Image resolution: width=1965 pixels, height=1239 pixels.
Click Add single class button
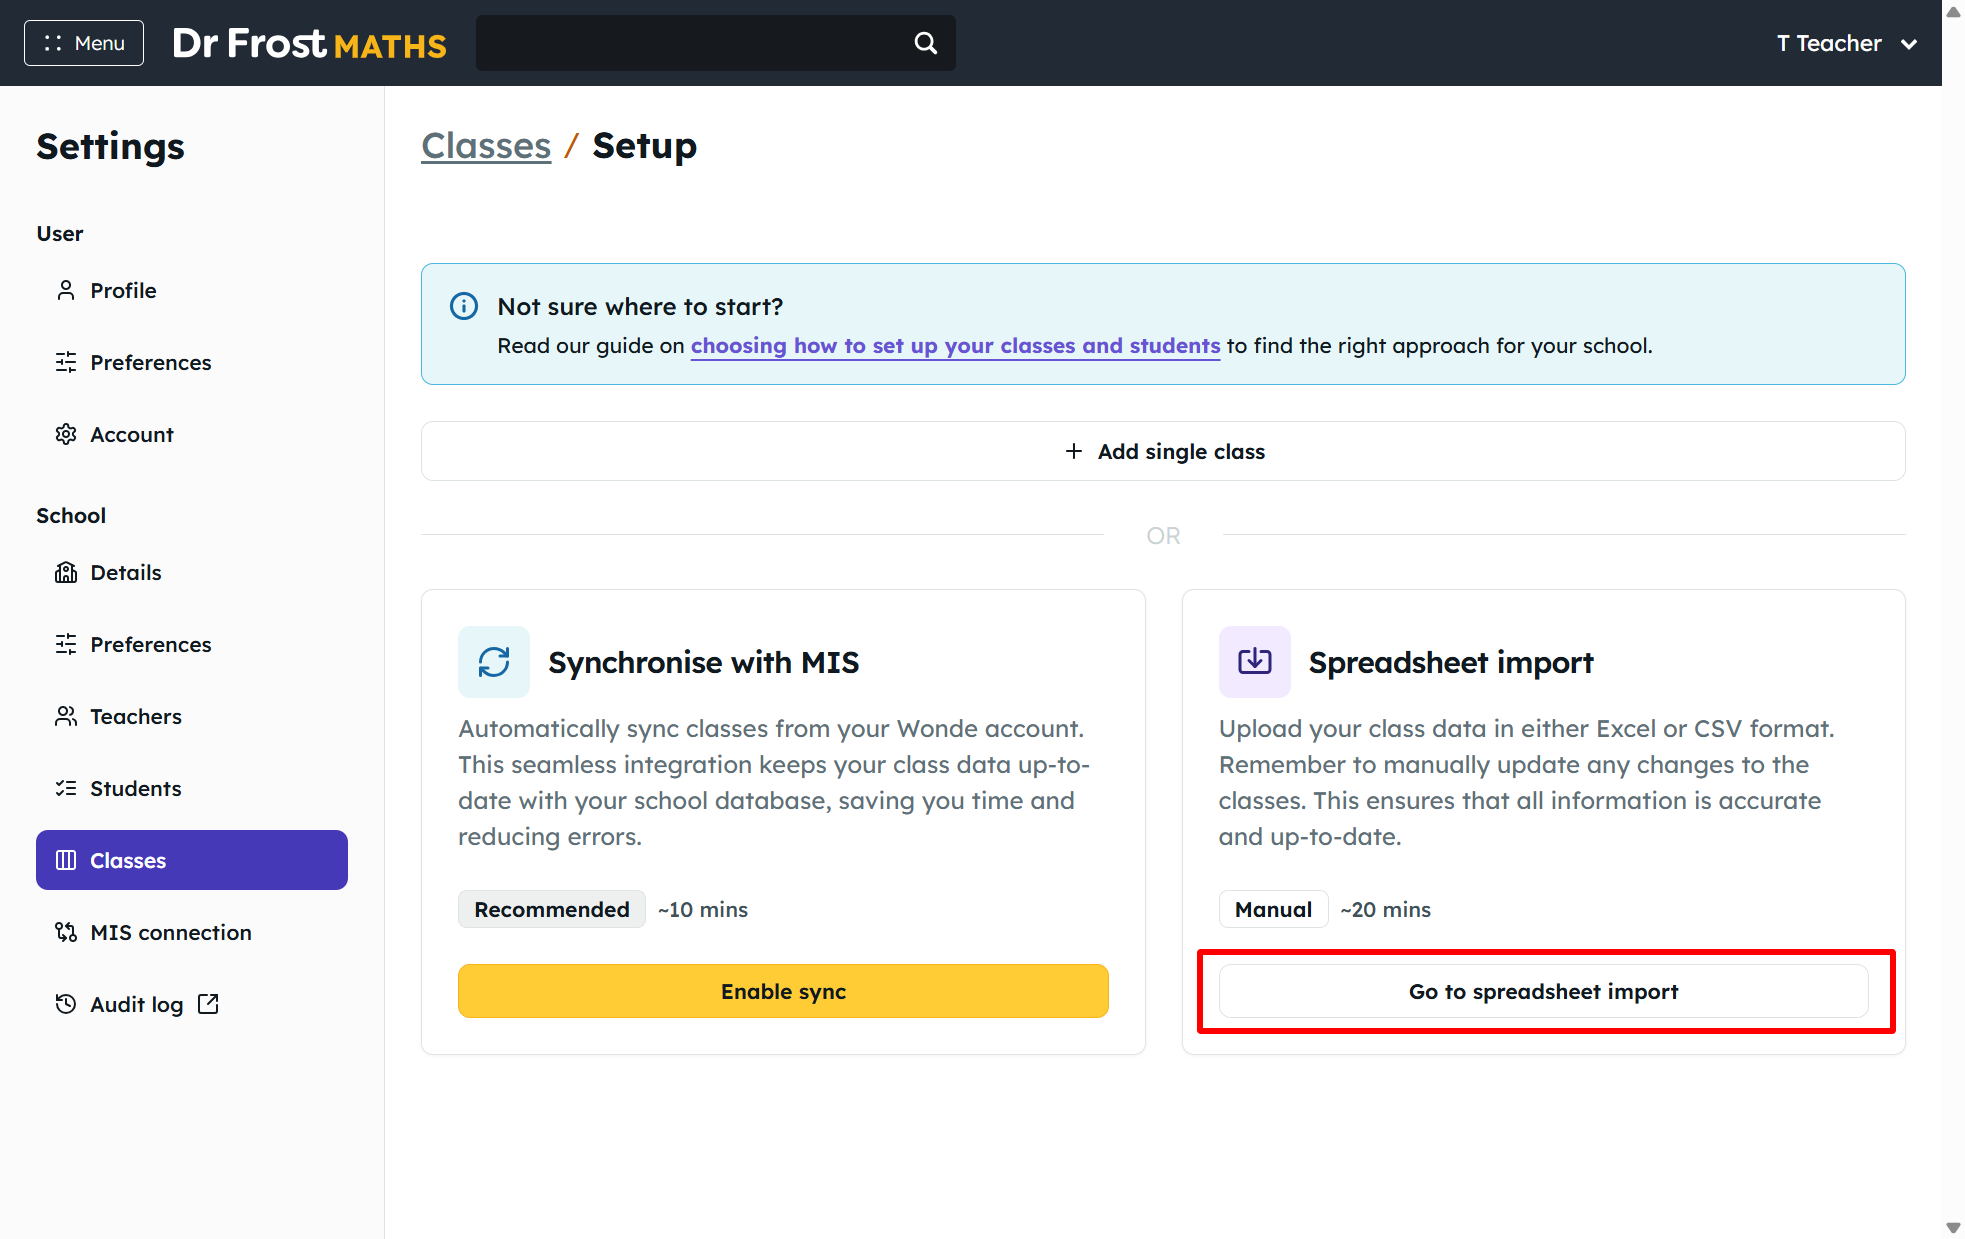1163,451
